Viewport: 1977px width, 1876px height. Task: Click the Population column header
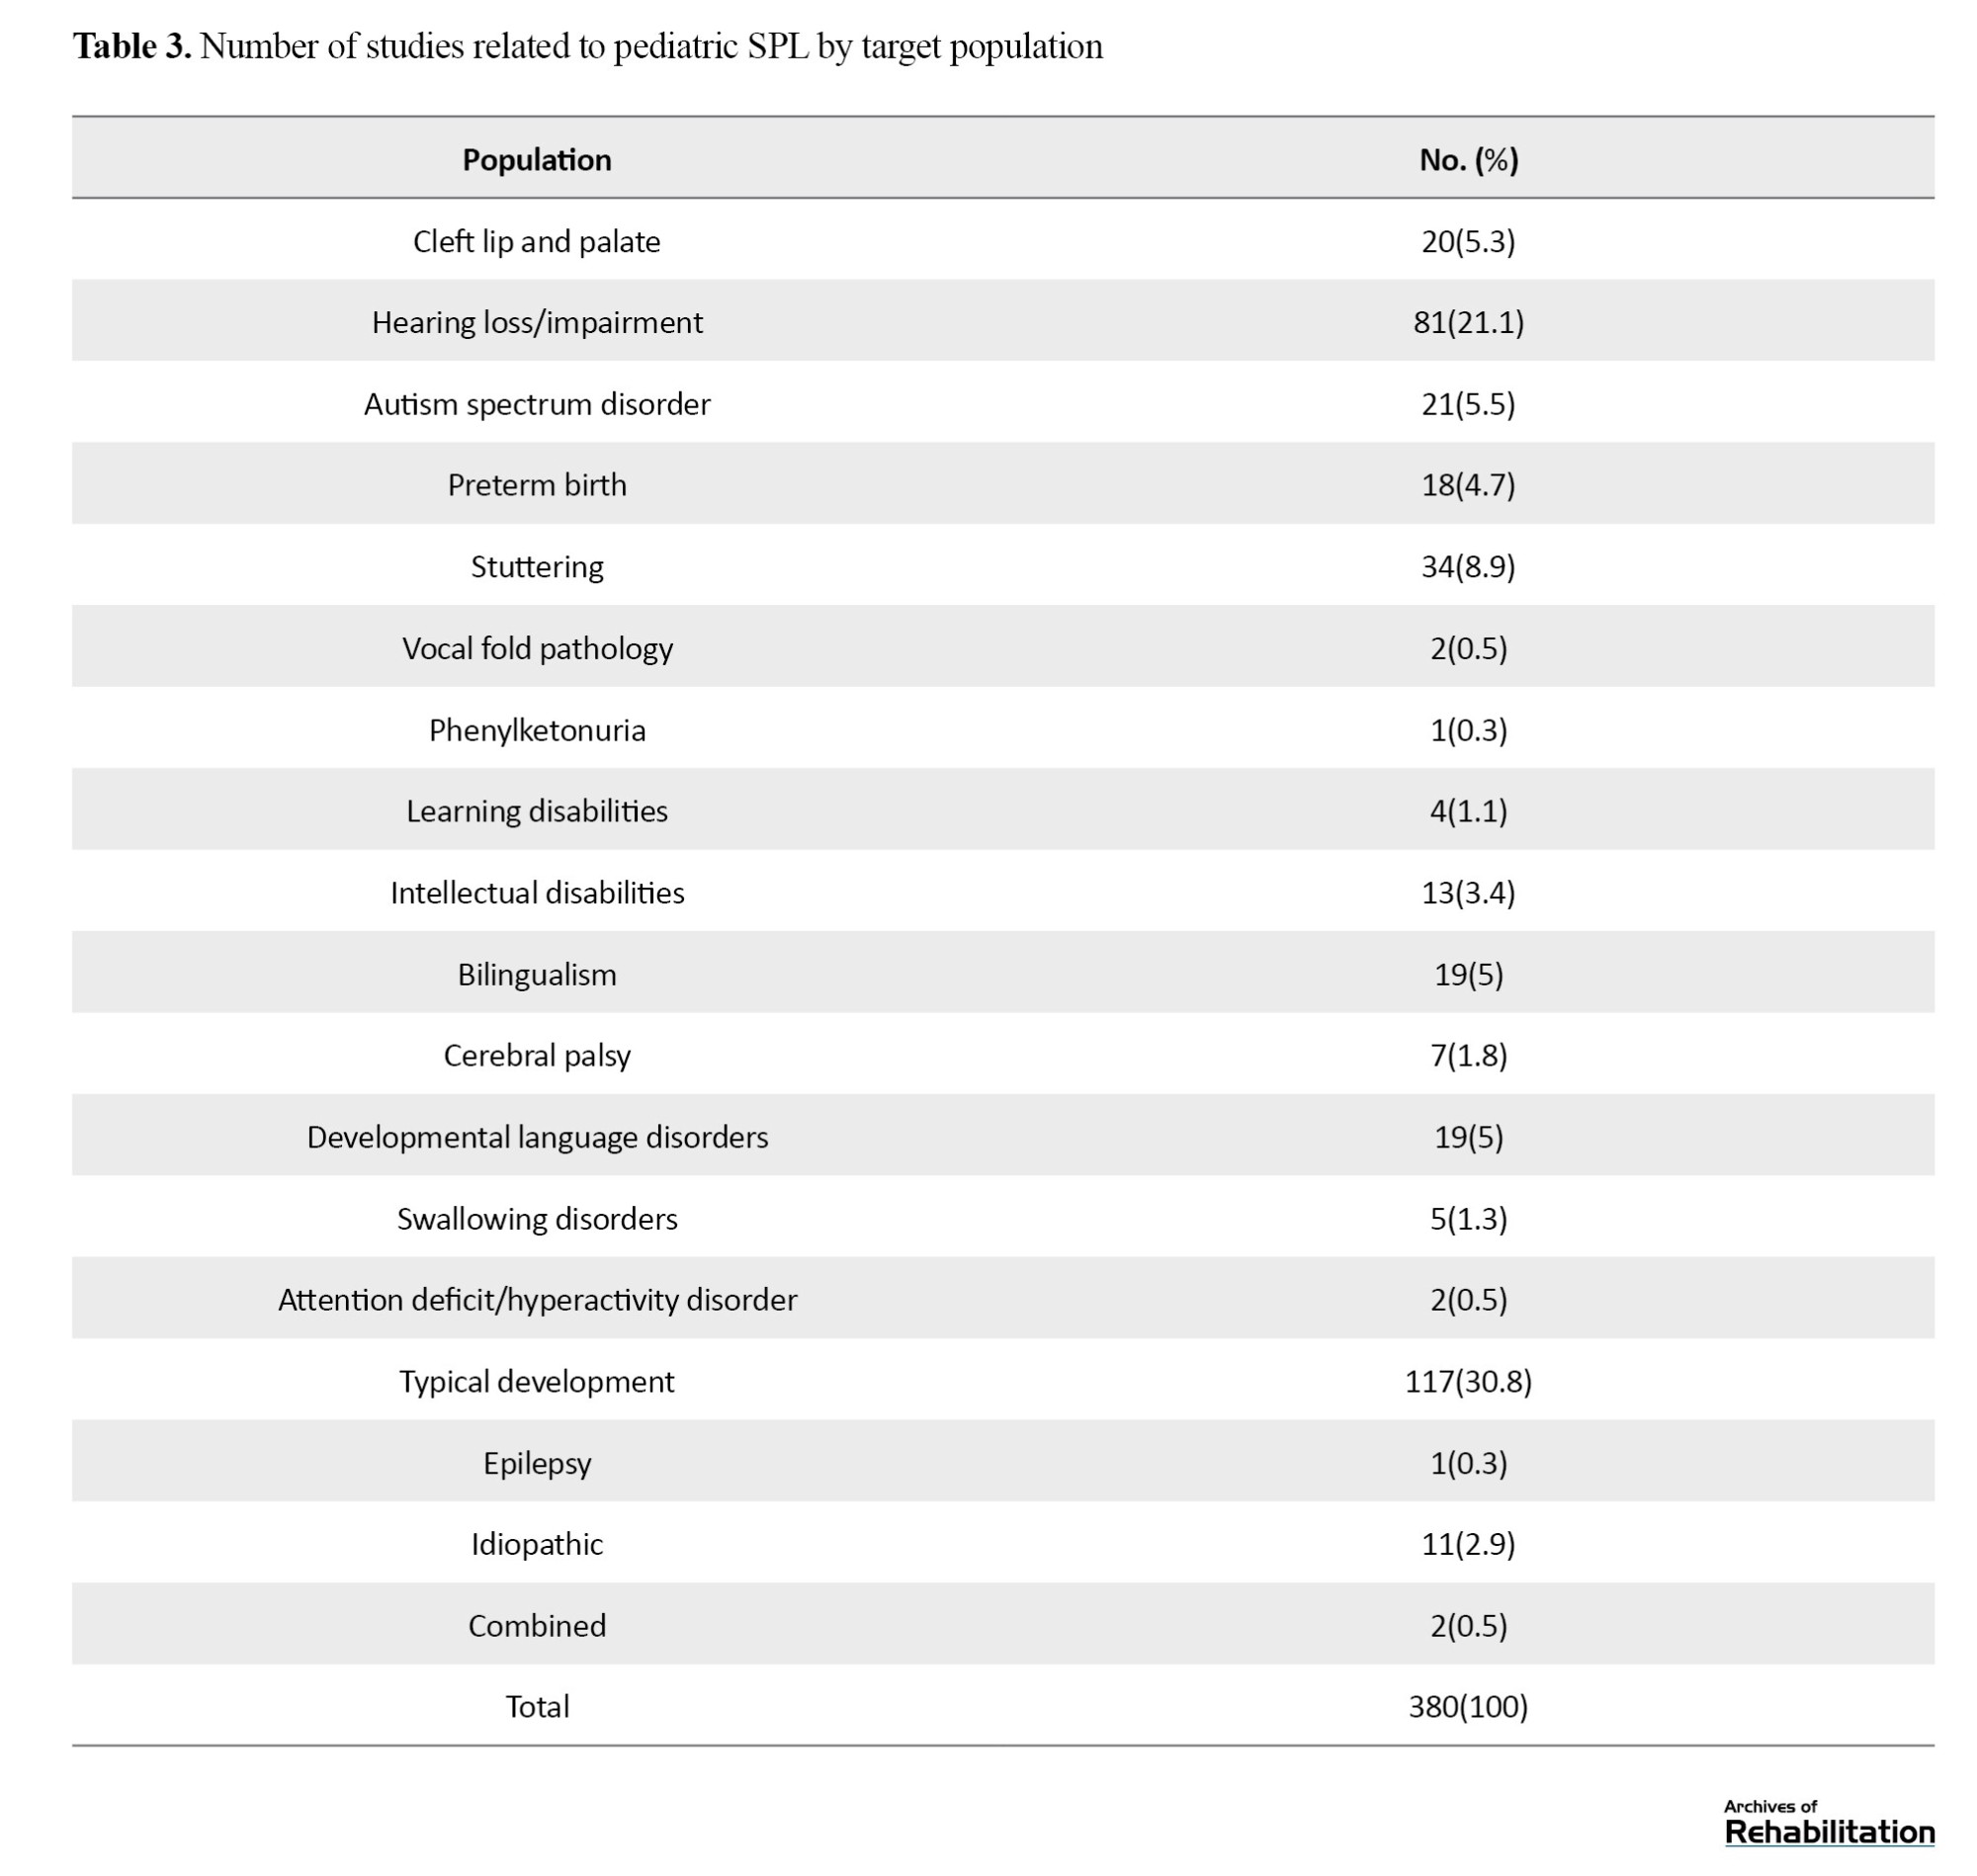pyautogui.click(x=537, y=160)
